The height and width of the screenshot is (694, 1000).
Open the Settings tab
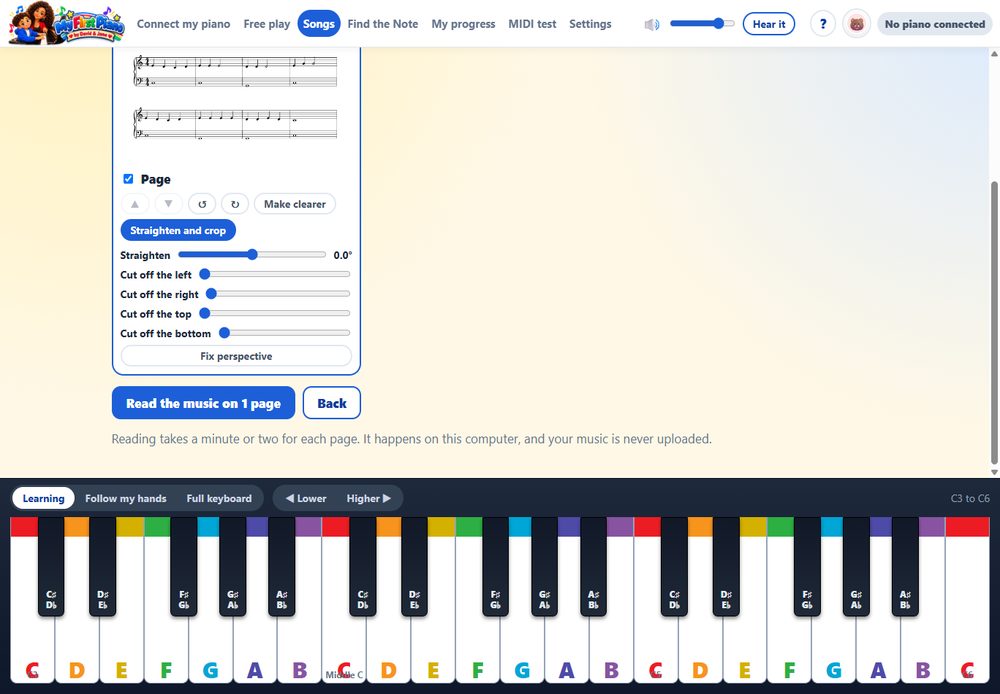point(590,24)
